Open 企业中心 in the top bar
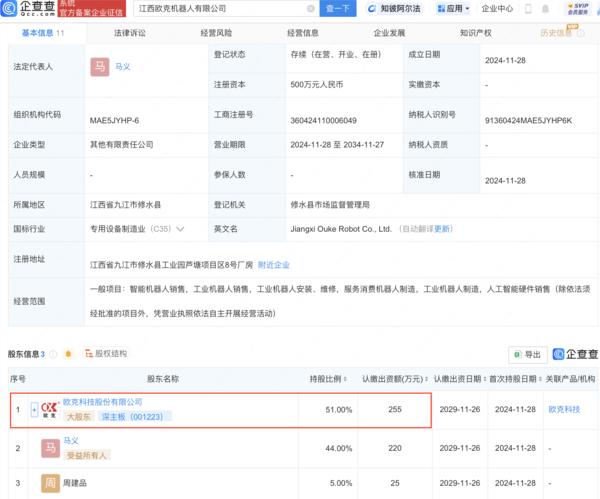The image size is (600, 499). [x=497, y=8]
